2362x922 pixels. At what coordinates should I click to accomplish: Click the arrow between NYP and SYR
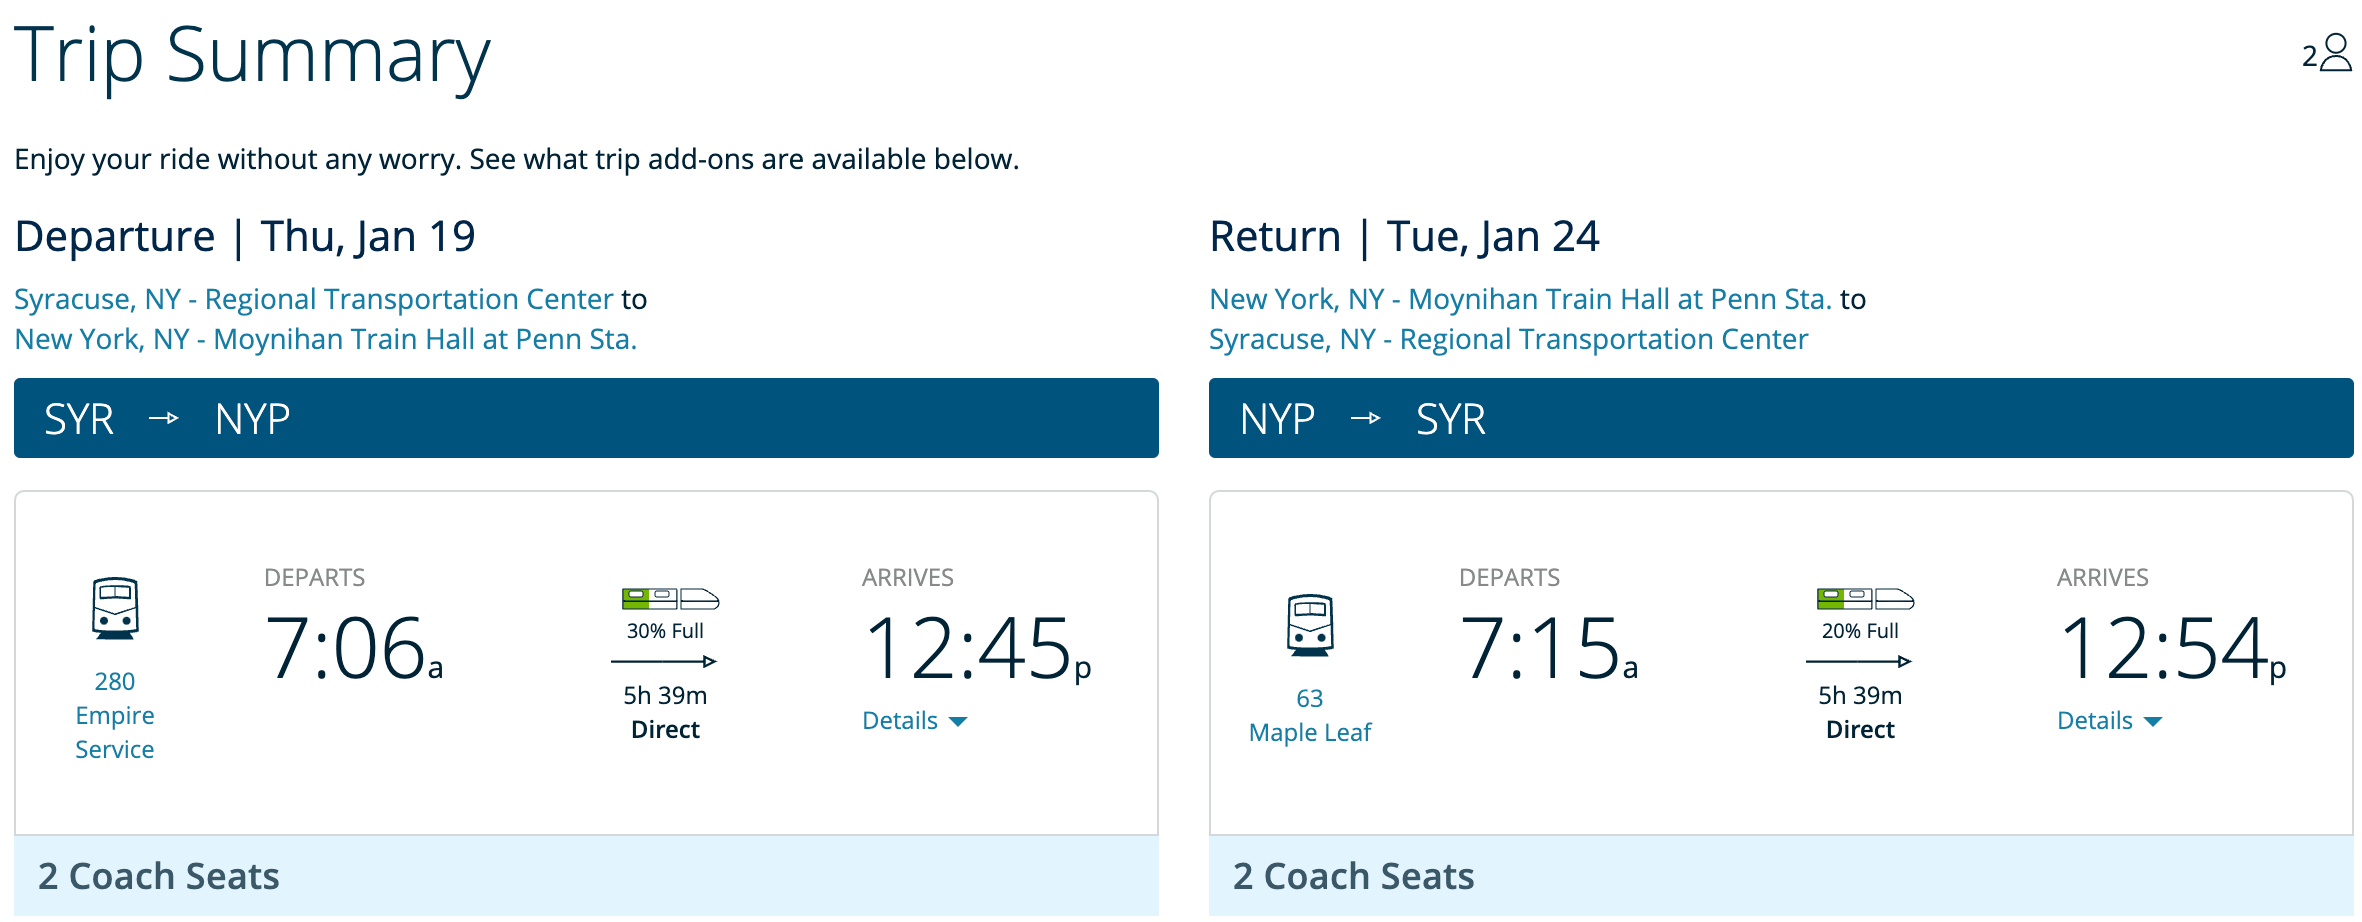[1365, 419]
